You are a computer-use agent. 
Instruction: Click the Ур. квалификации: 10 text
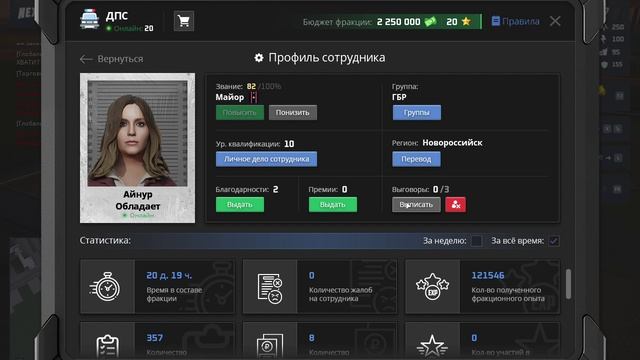[x=255, y=144]
